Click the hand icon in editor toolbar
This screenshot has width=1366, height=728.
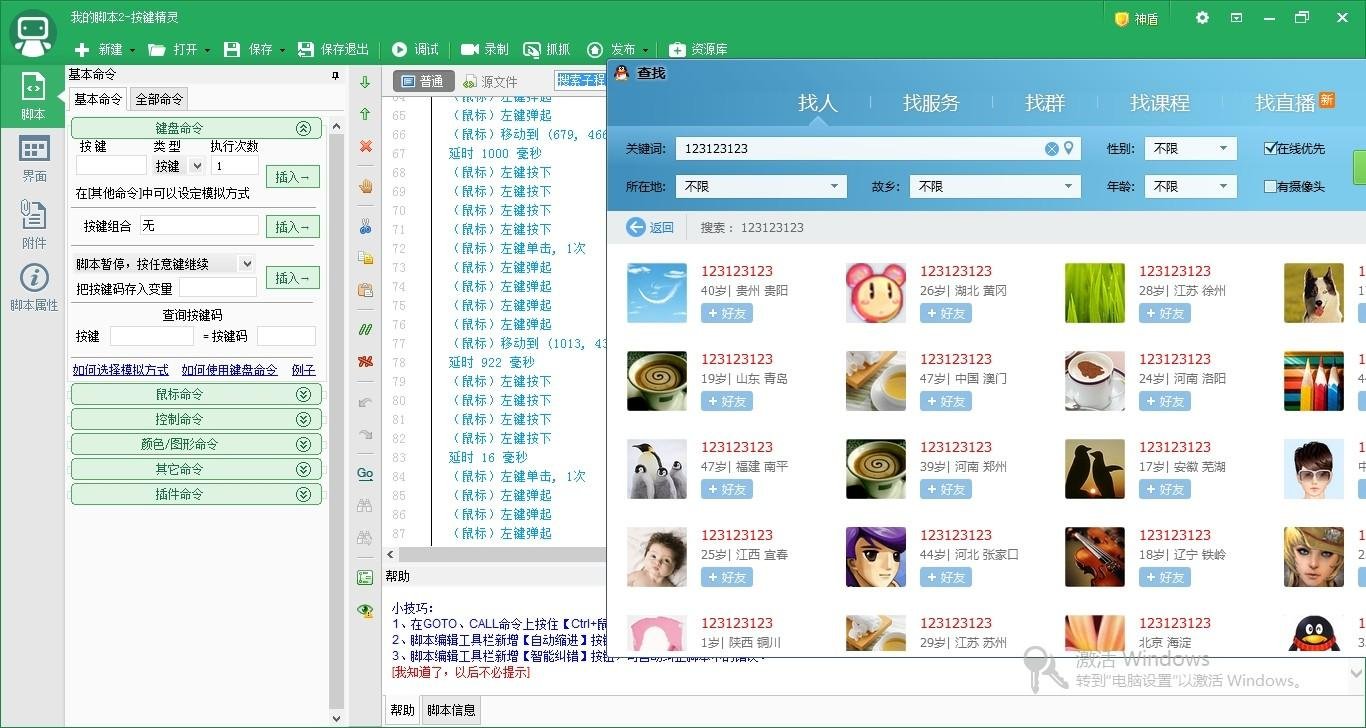pos(365,186)
